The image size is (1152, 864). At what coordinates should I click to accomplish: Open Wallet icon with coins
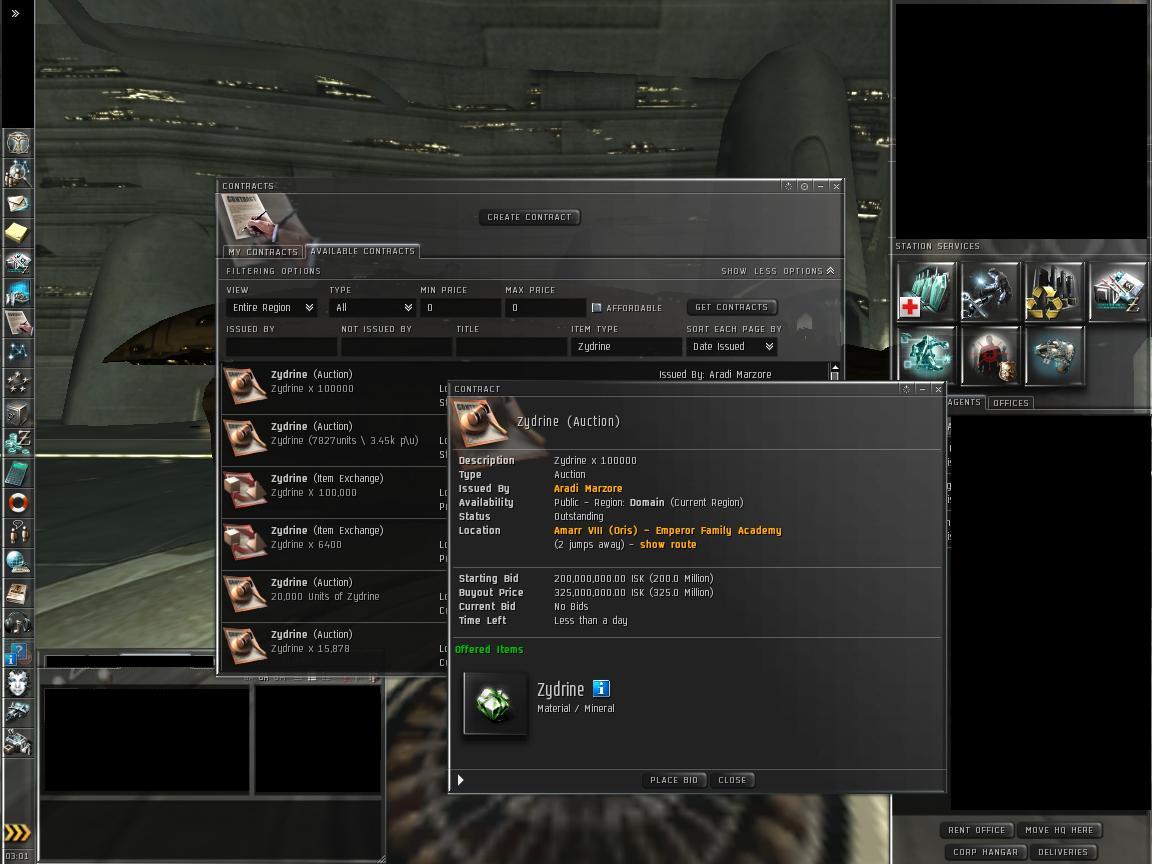(18, 443)
